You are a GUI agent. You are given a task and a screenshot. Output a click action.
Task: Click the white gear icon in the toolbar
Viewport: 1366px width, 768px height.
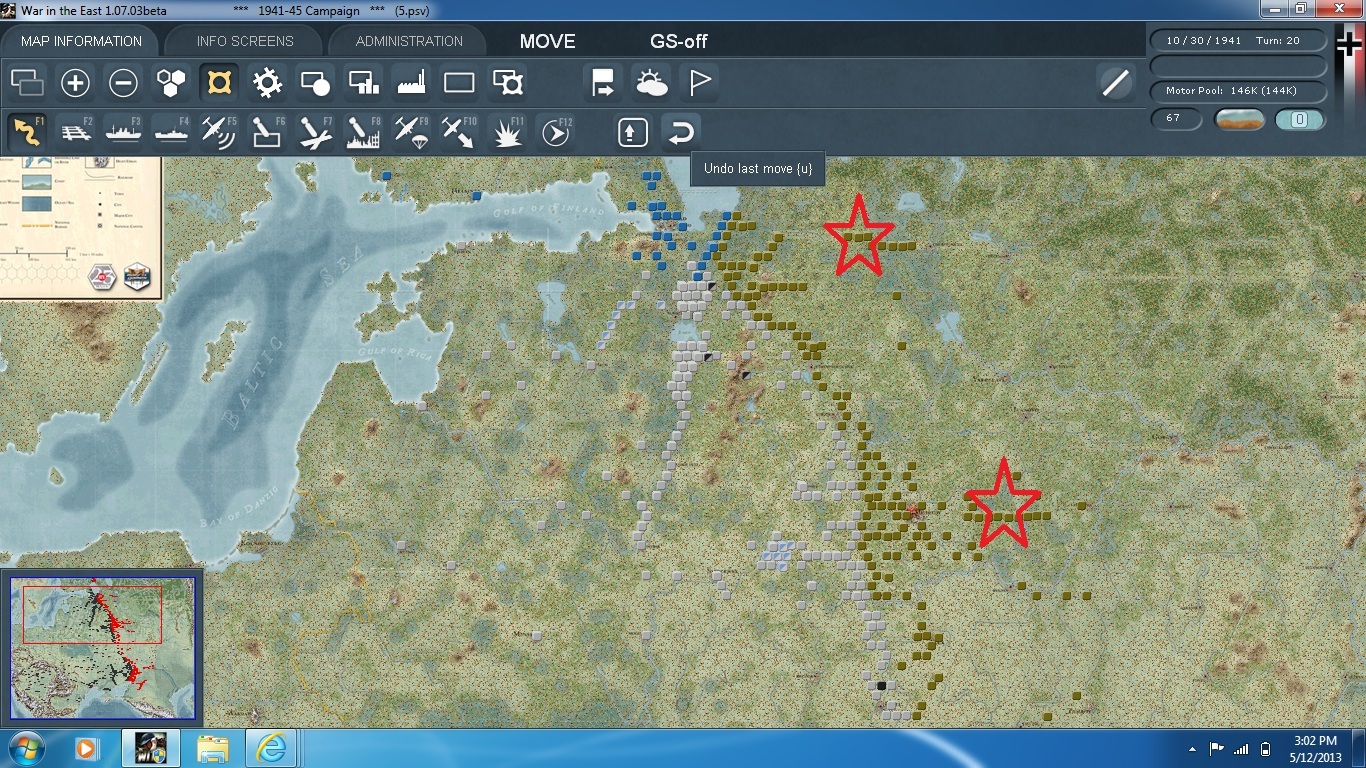tap(267, 83)
